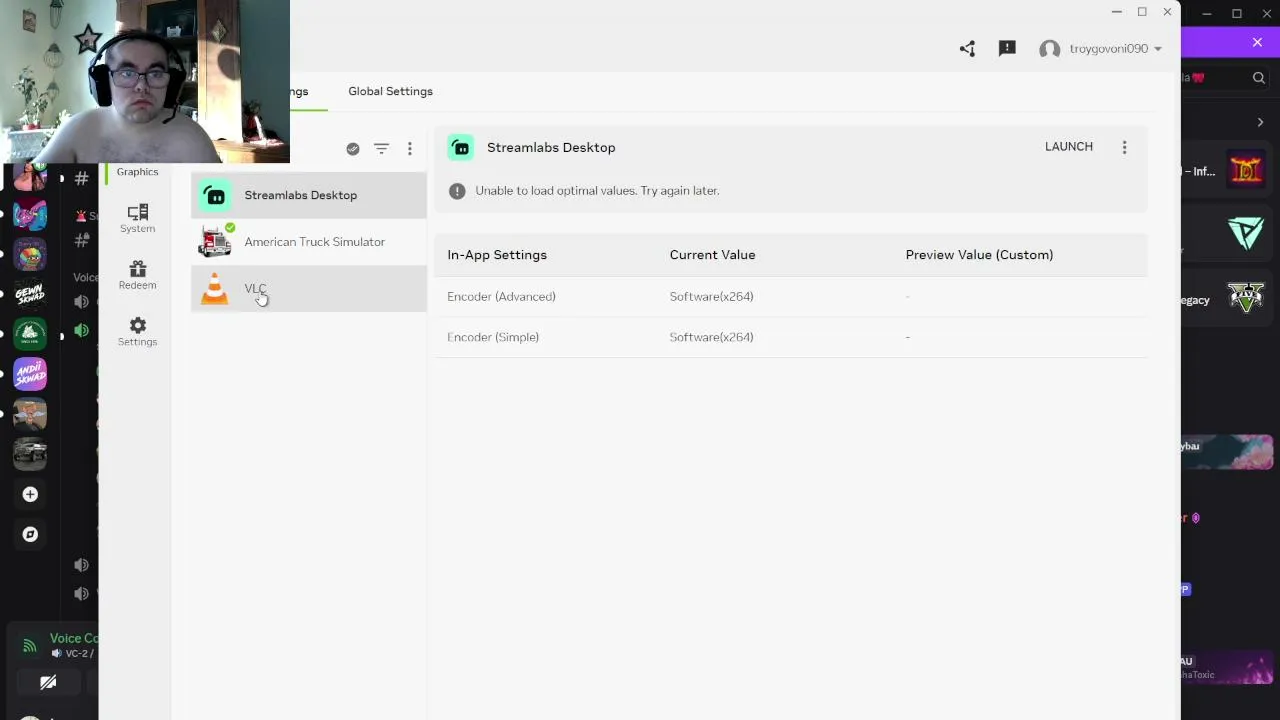Open Discord Explore compass icon
Image resolution: width=1280 pixels, height=720 pixels.
coord(30,534)
